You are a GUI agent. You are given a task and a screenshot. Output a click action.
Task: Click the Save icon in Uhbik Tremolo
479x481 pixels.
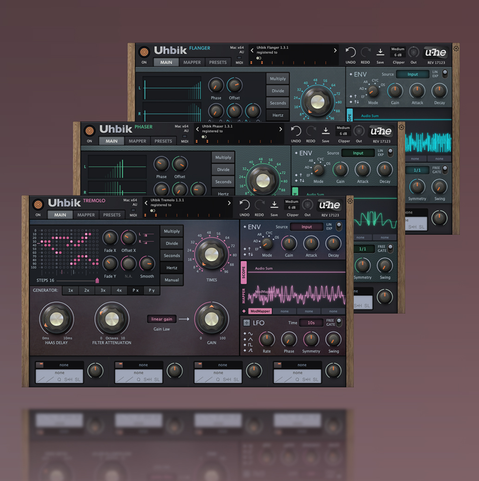tap(274, 205)
